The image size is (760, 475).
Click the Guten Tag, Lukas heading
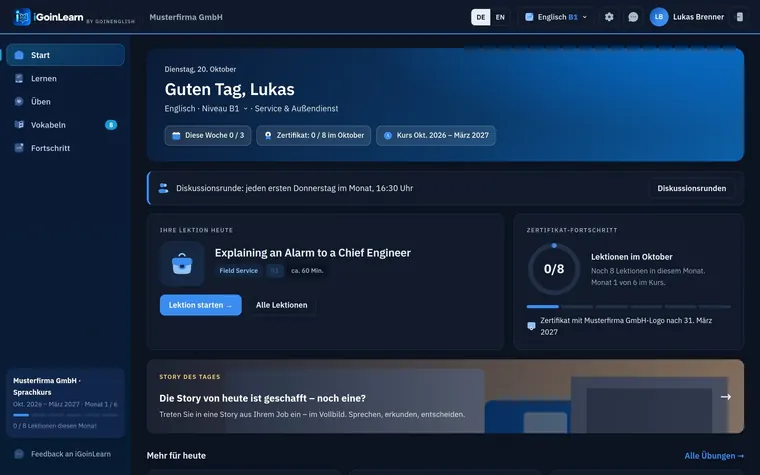pyautogui.click(x=229, y=89)
